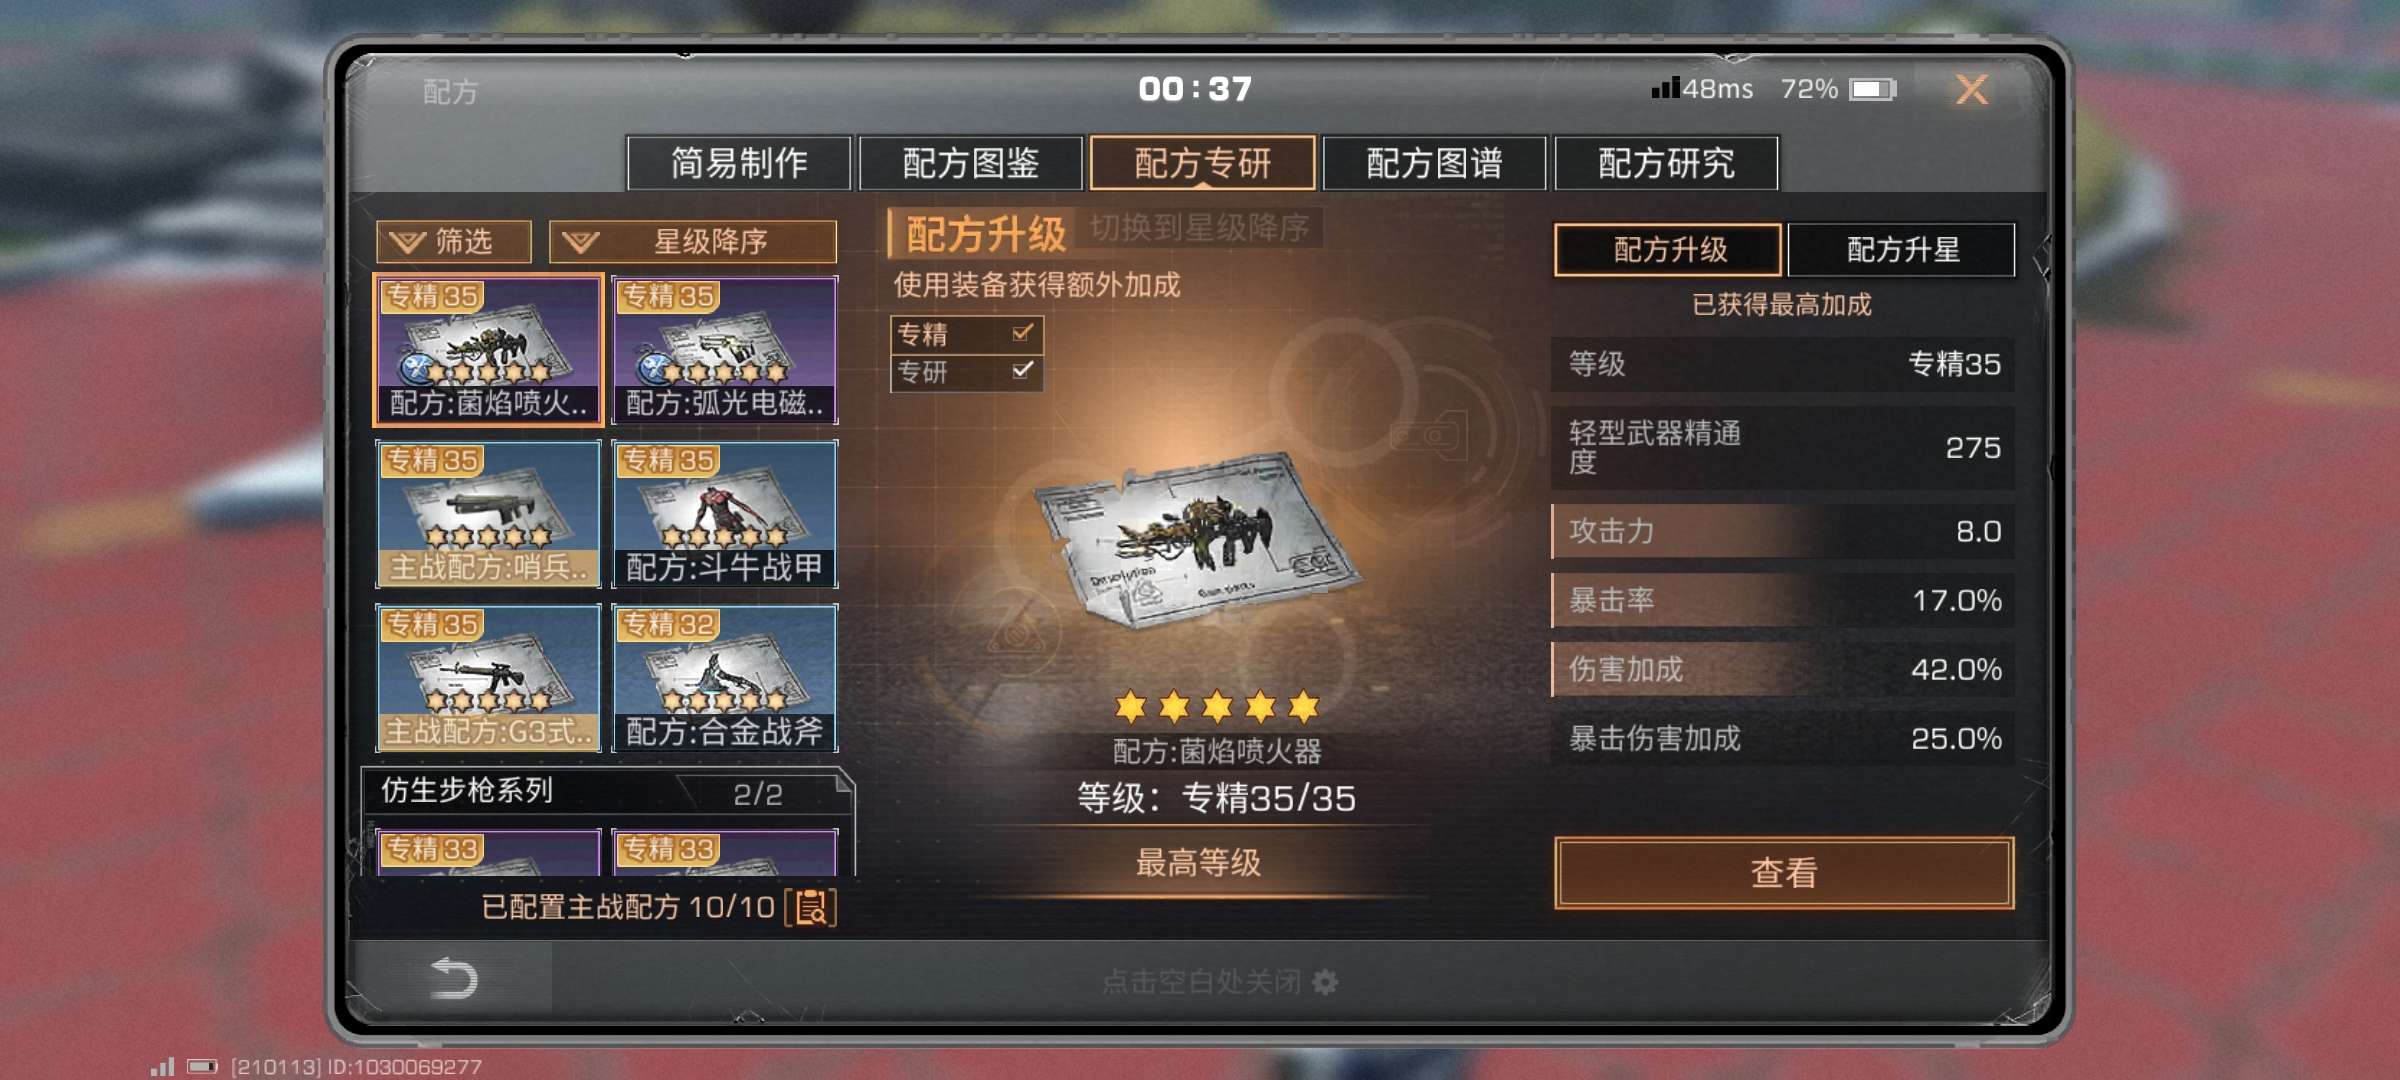Click the large recipe blueprint image in center
The width and height of the screenshot is (2400, 1080).
tap(1197, 540)
